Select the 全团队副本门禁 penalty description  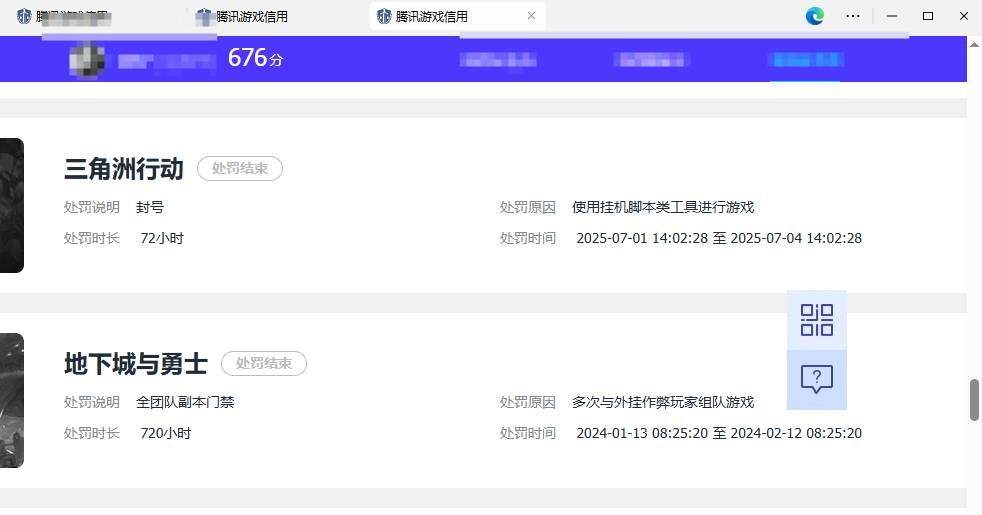tap(185, 402)
